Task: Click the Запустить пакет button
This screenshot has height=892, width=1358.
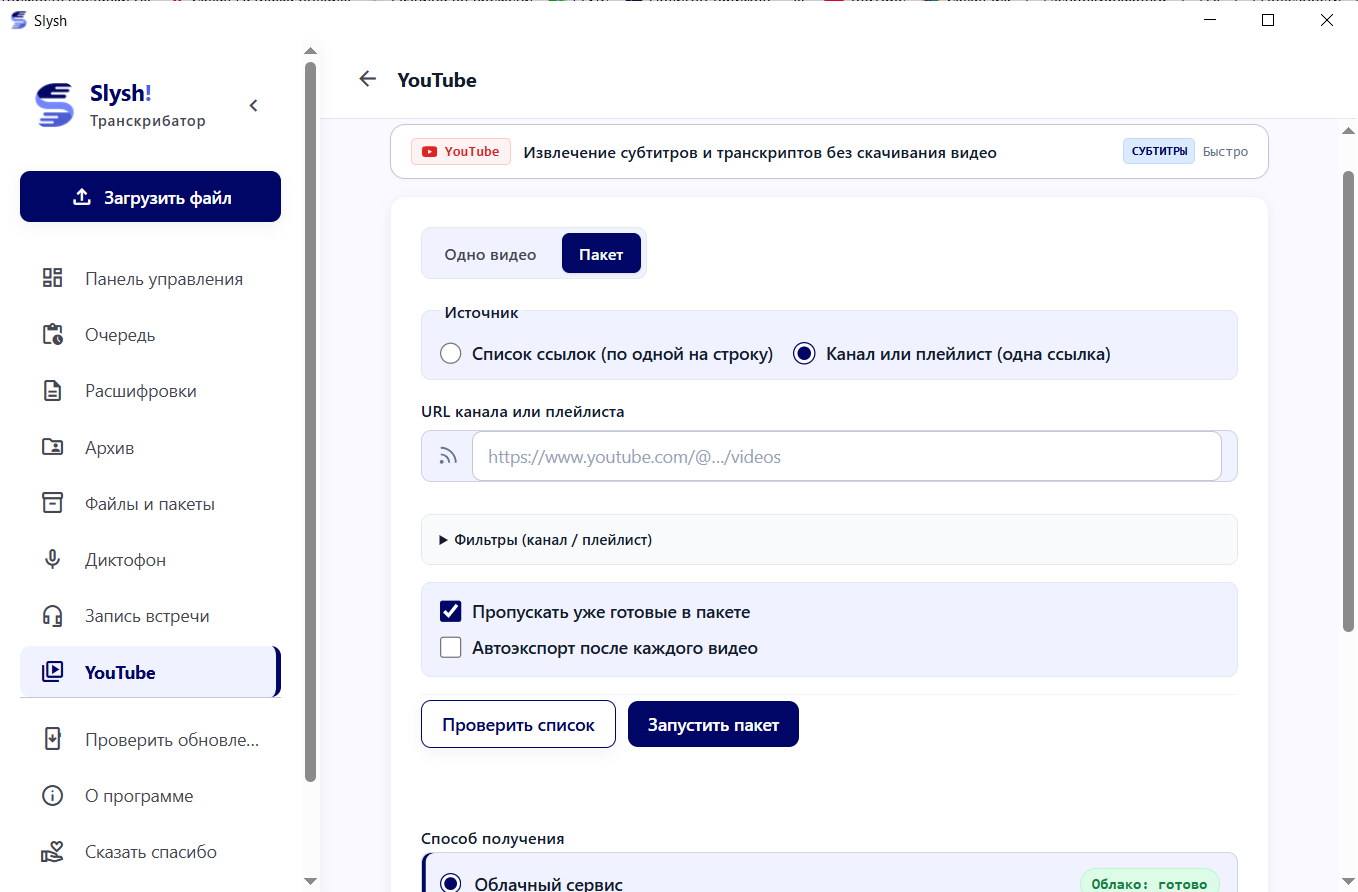Action: pyautogui.click(x=713, y=724)
